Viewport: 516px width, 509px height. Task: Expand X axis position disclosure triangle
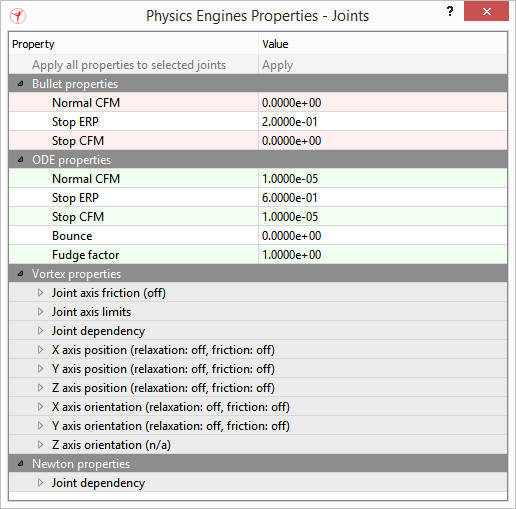(40, 350)
